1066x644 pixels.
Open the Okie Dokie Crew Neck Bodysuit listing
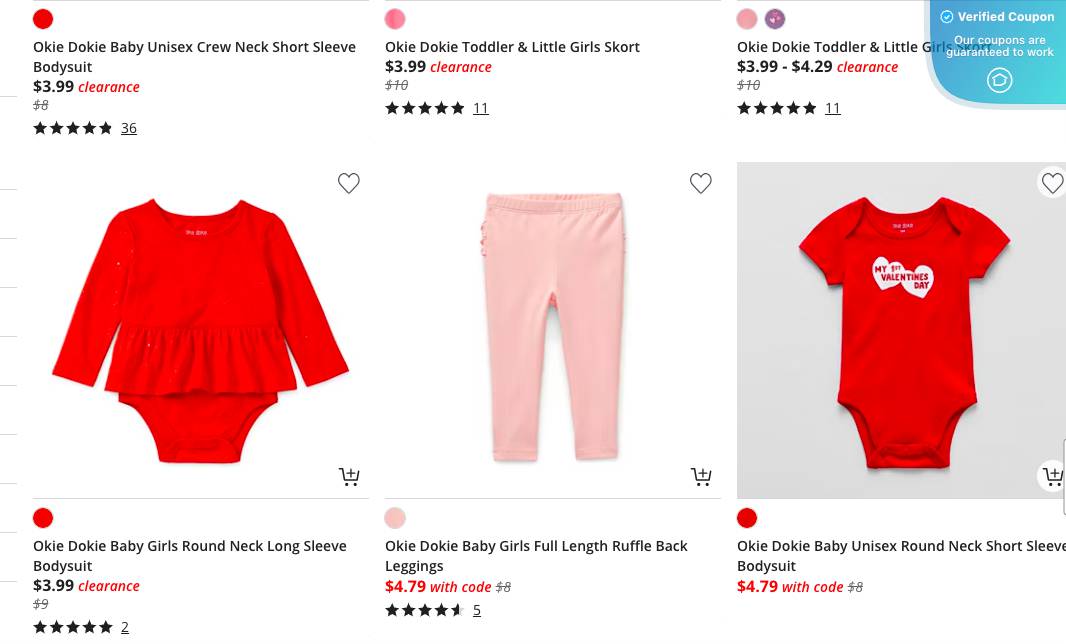(x=194, y=56)
